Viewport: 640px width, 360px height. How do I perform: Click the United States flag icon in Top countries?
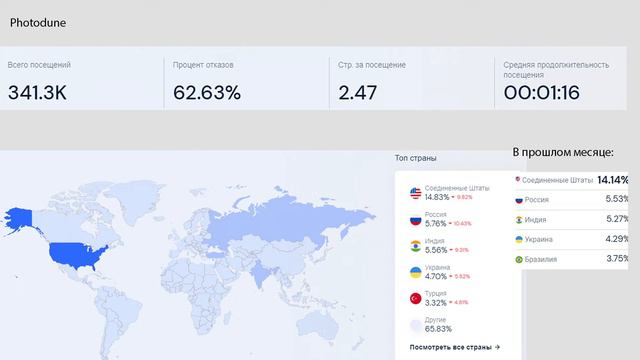(x=416, y=193)
